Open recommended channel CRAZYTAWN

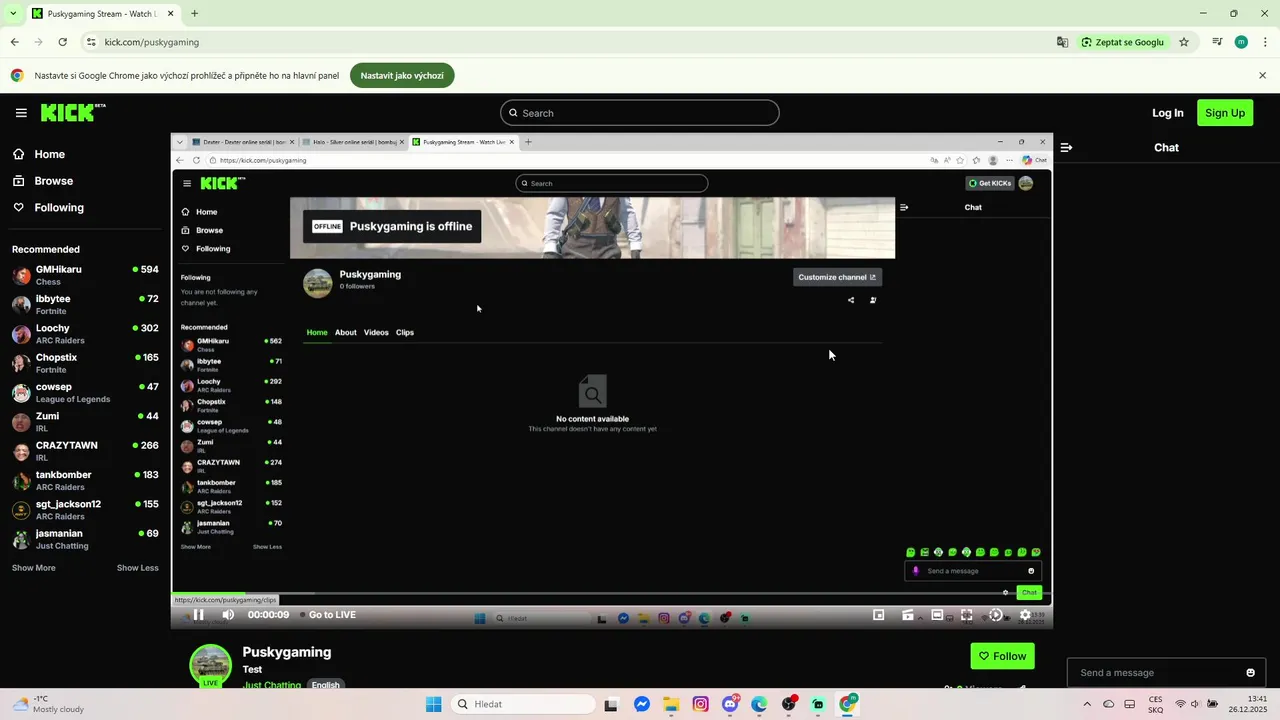[x=85, y=451]
